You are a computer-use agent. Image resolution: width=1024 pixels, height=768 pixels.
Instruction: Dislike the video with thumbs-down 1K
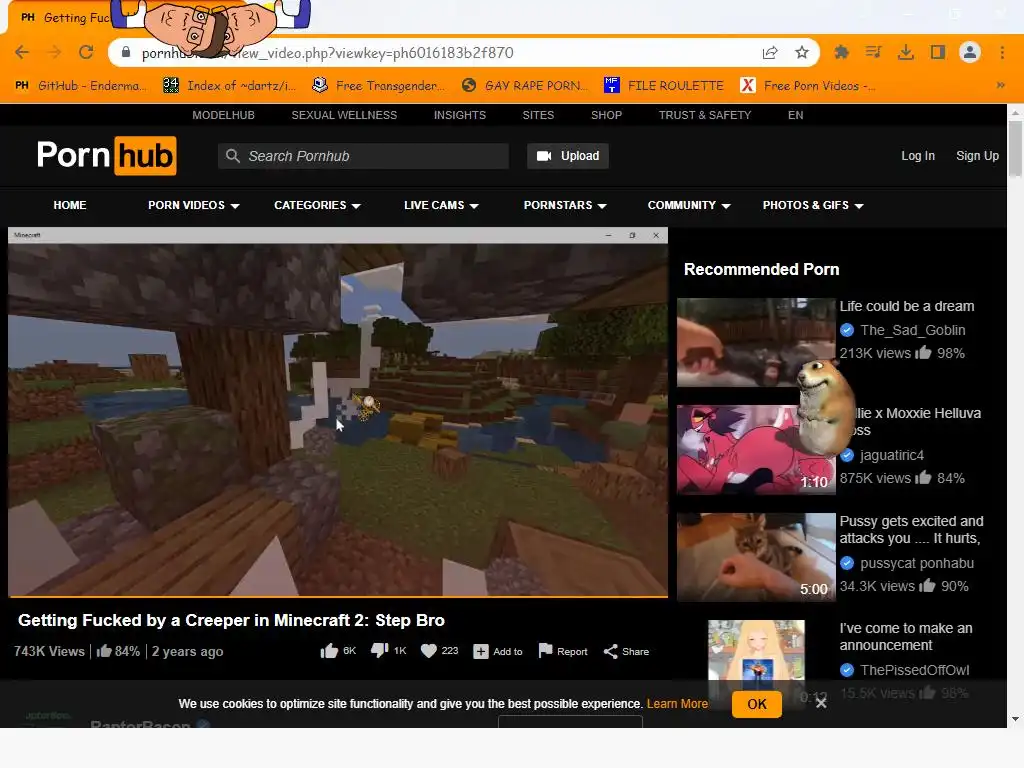pos(379,650)
